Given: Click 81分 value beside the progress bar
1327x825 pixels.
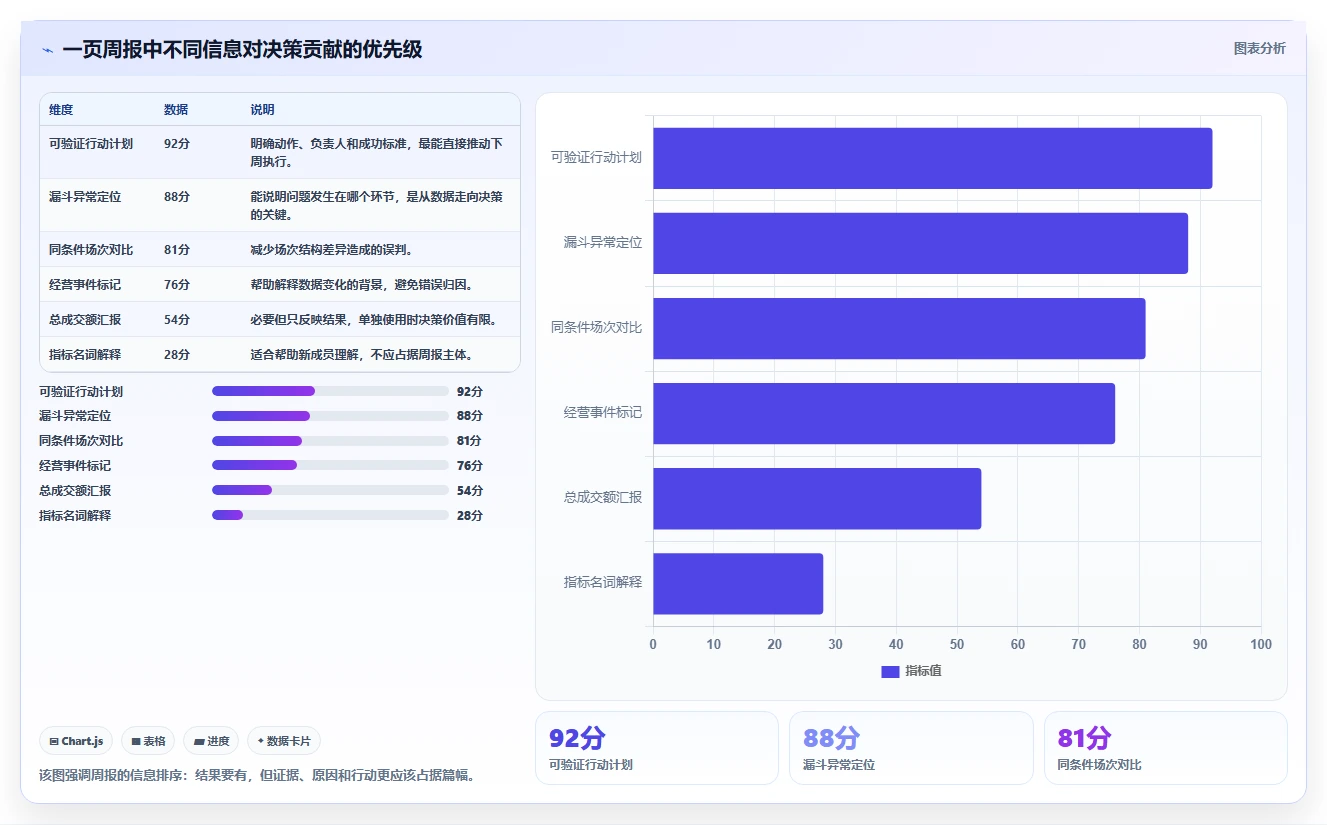Looking at the screenshot, I should click(x=470, y=441).
